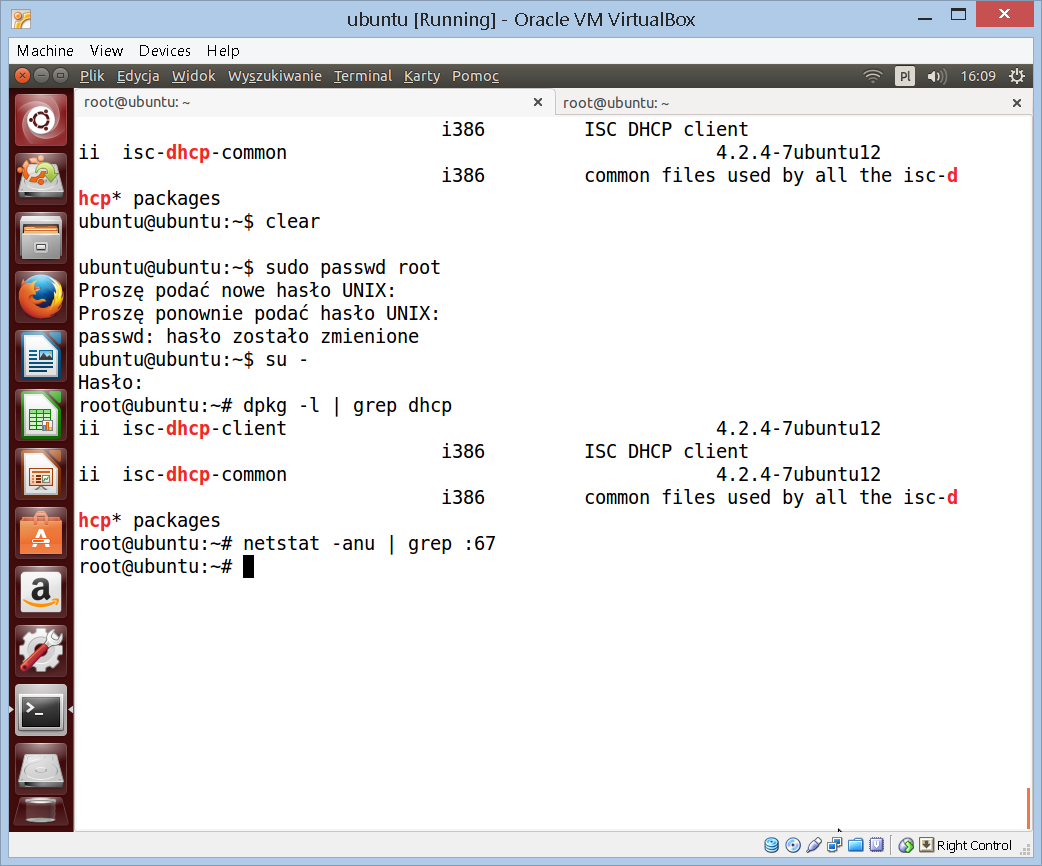
Task: Click the VirtualBox network status icon
Action: [x=835, y=845]
